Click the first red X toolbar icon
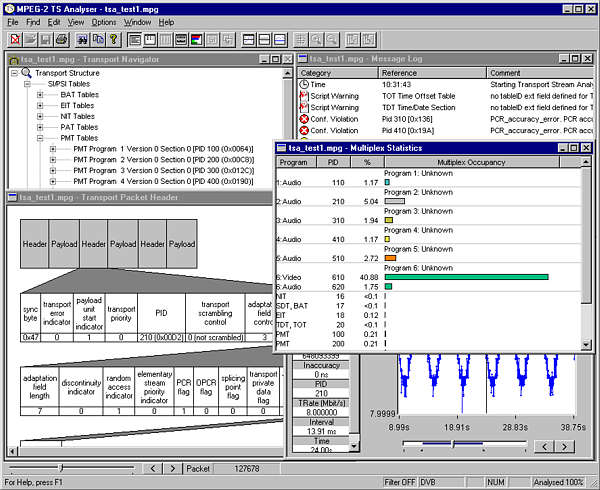600x490 pixels. pos(14,40)
